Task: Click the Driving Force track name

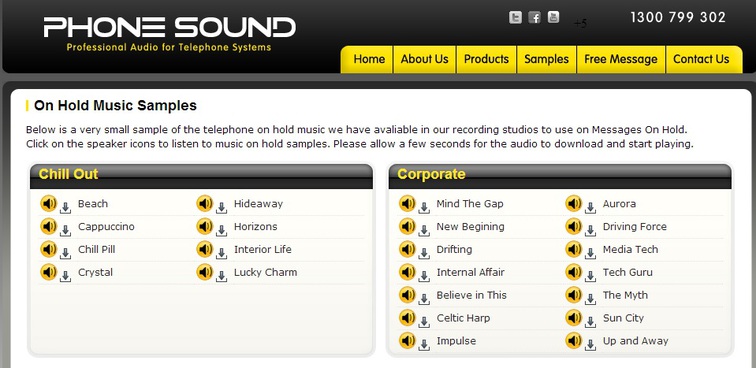Action: [634, 227]
